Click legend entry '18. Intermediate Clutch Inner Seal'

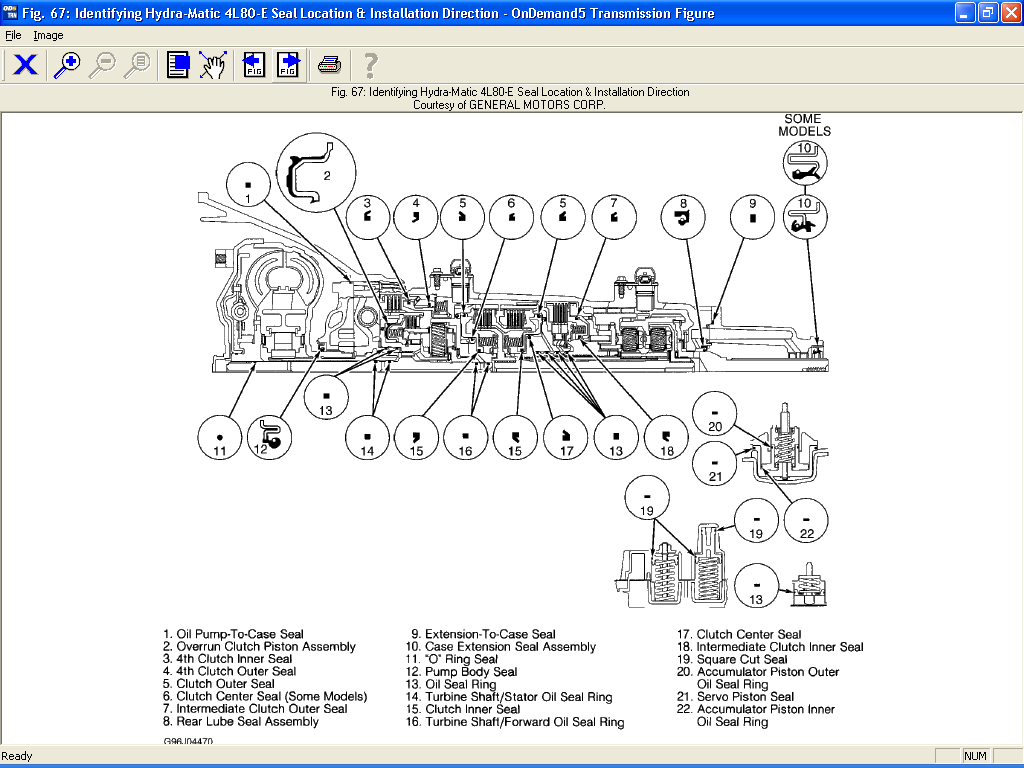[771, 647]
